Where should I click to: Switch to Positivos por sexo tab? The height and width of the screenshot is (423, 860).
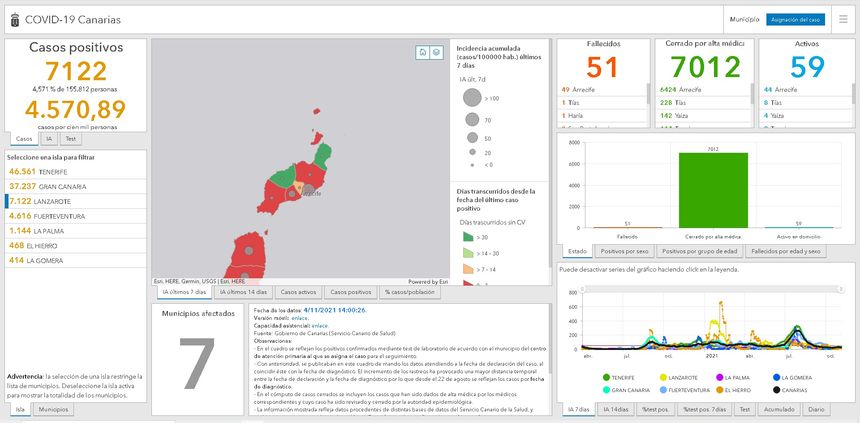pos(627,251)
